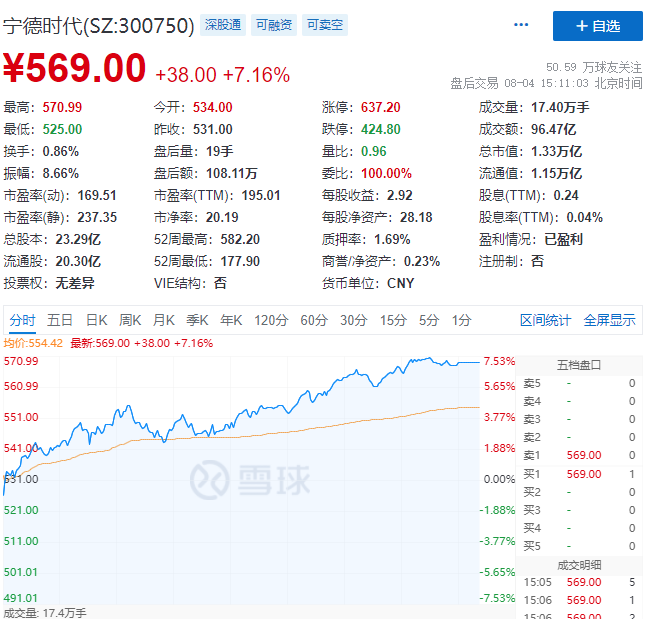Click the current price ¥569.00
656x619 pixels.
[74, 68]
